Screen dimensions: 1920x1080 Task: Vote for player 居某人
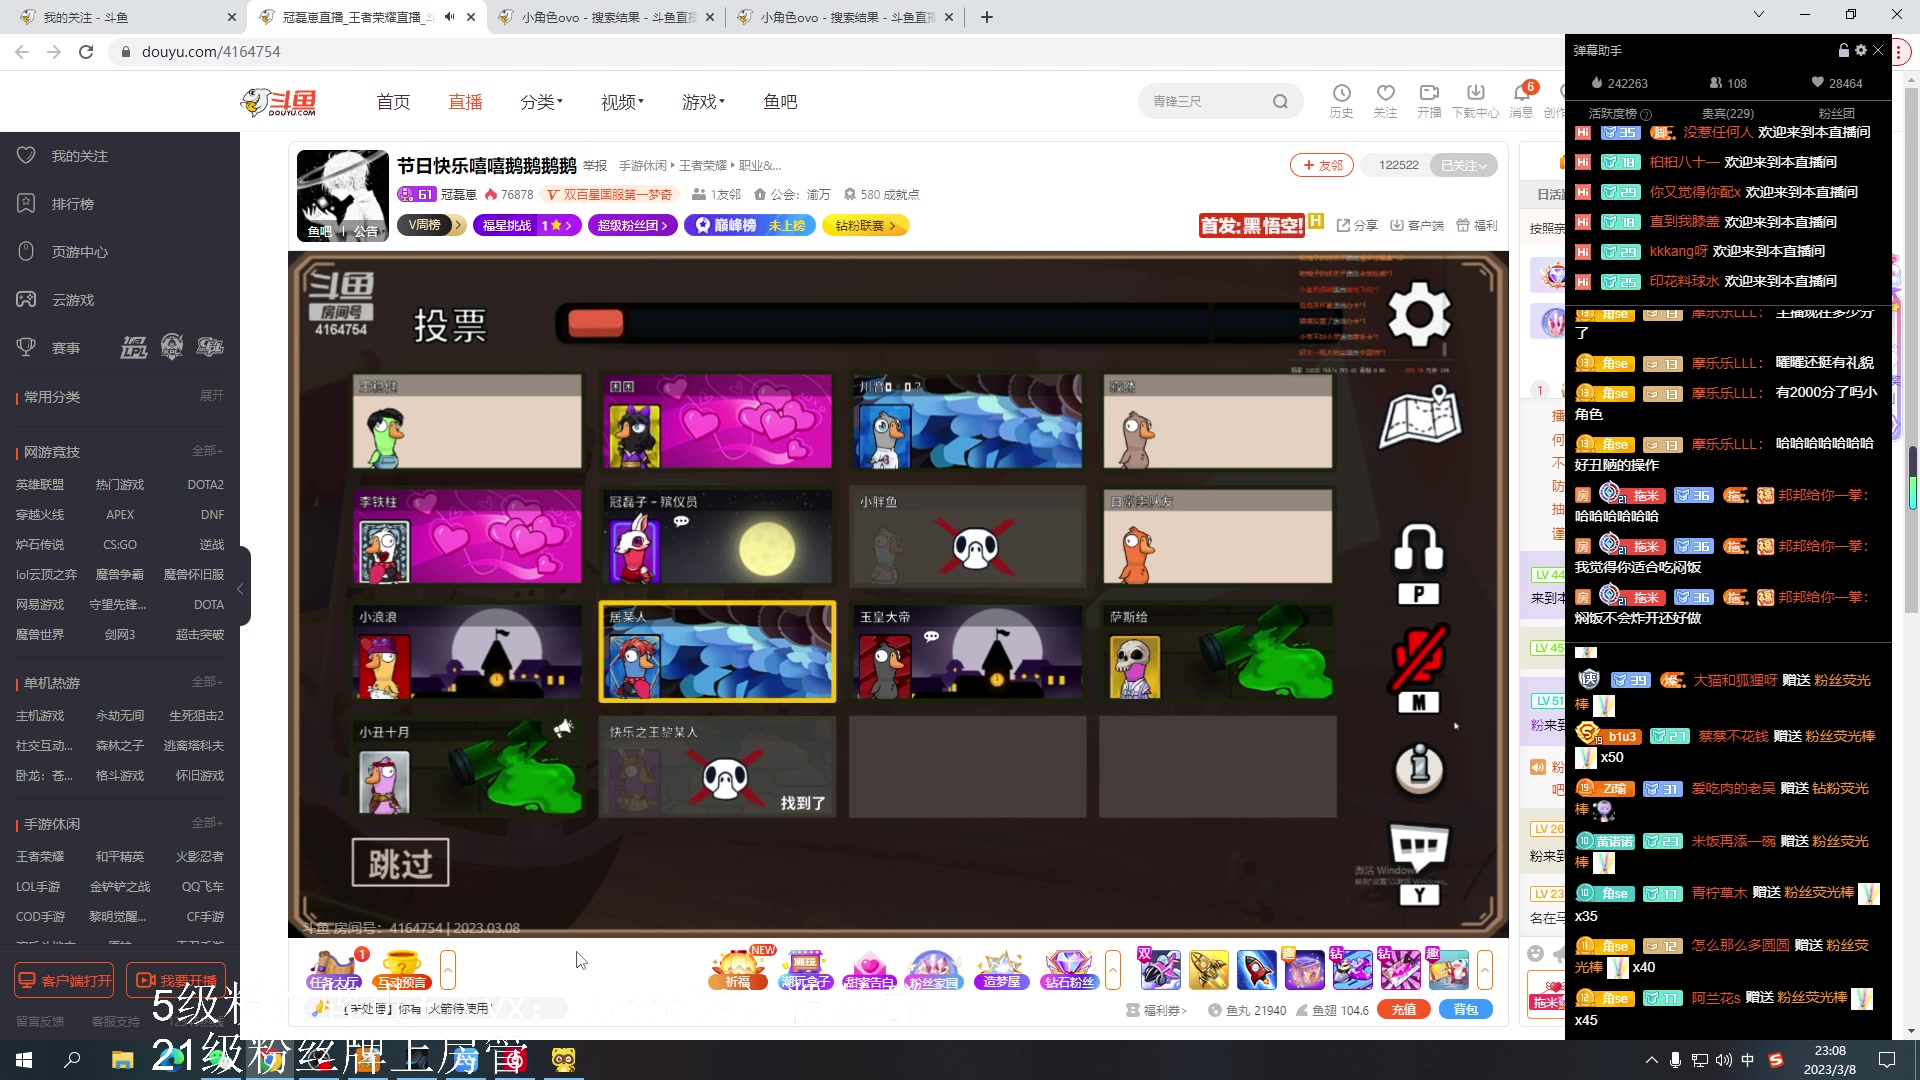[x=717, y=651]
